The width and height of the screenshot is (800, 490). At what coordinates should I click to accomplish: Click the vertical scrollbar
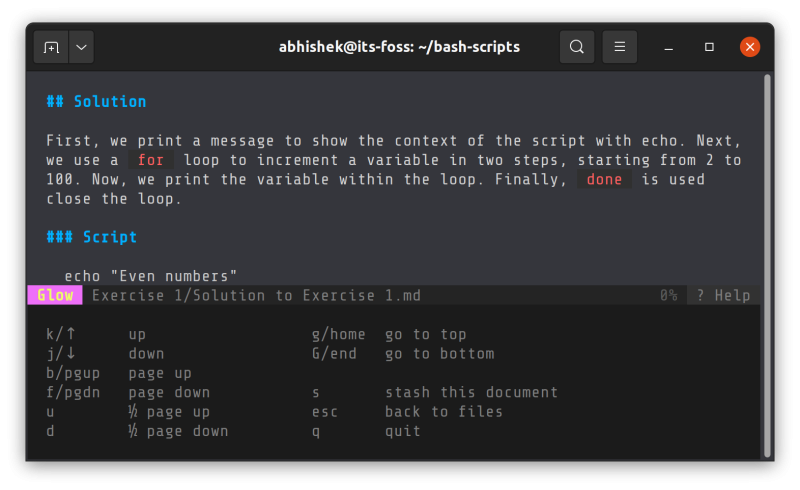[x=767, y=265]
